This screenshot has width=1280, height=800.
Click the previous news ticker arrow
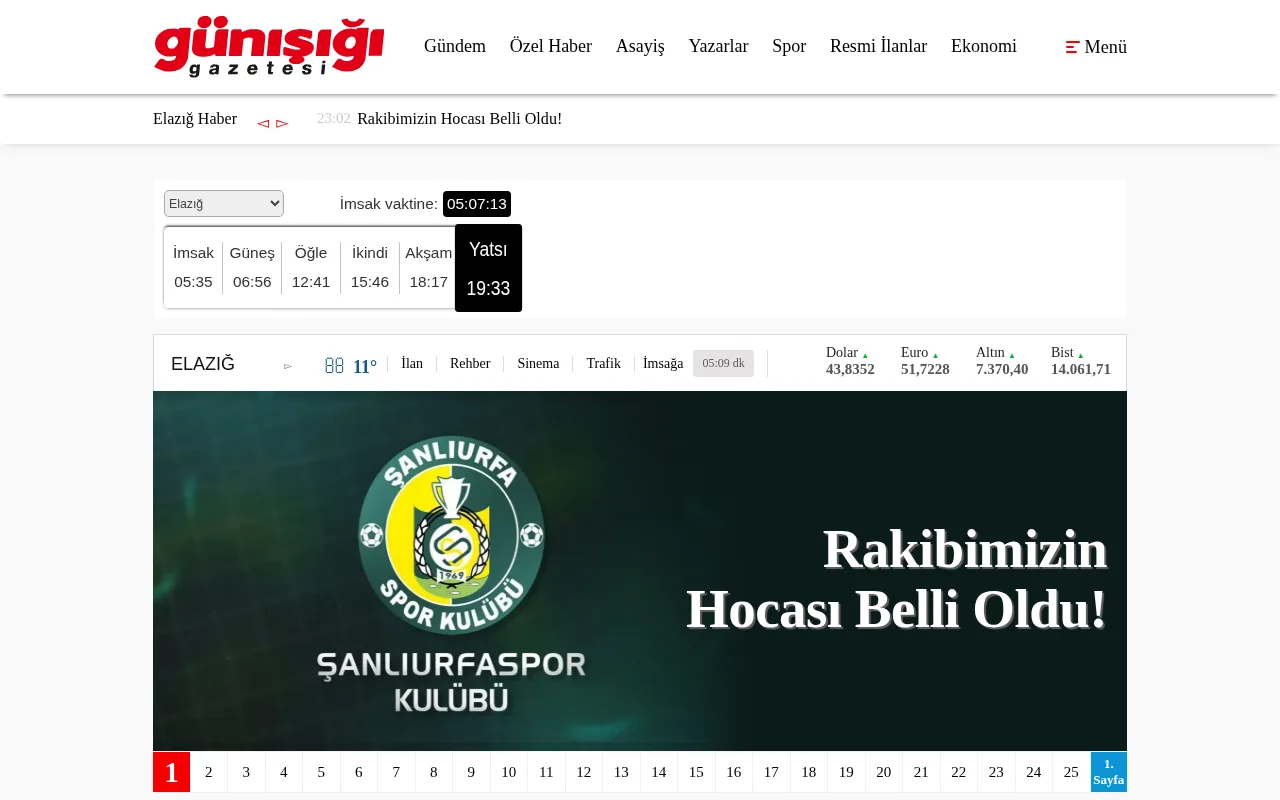coord(263,122)
